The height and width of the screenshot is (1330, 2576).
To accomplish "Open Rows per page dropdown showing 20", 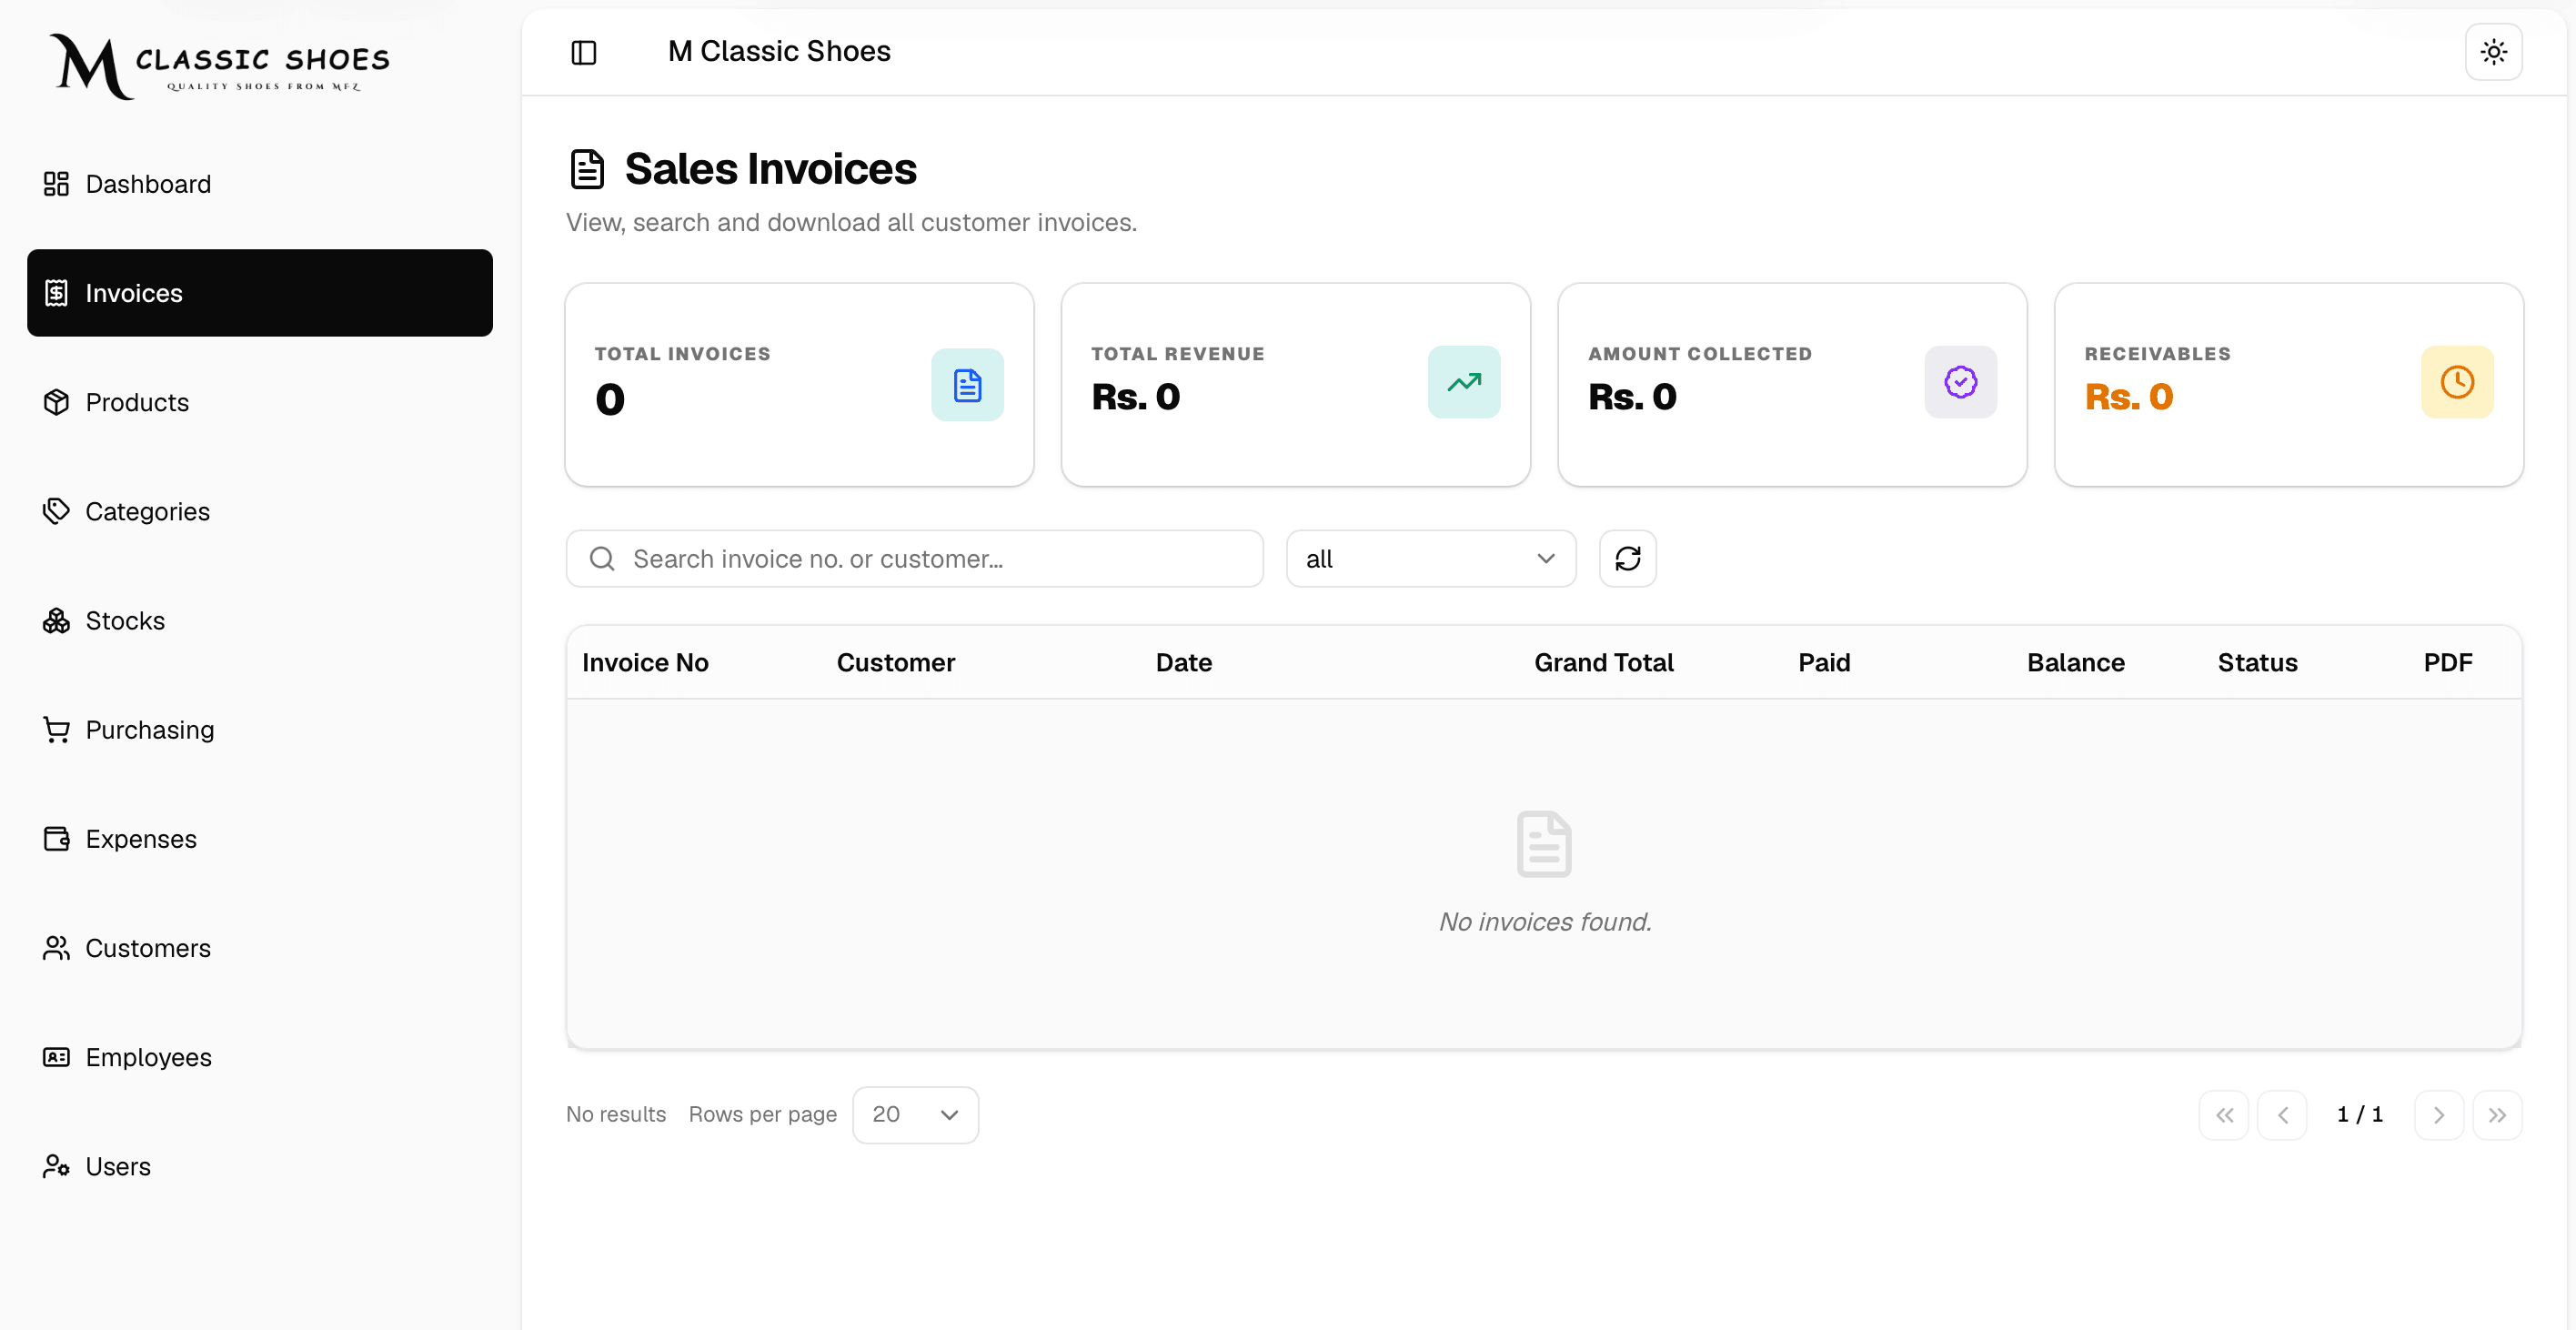I will [x=915, y=1114].
